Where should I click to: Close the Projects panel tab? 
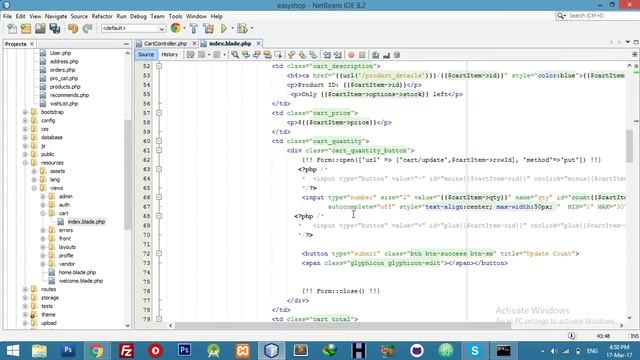tap(32, 44)
